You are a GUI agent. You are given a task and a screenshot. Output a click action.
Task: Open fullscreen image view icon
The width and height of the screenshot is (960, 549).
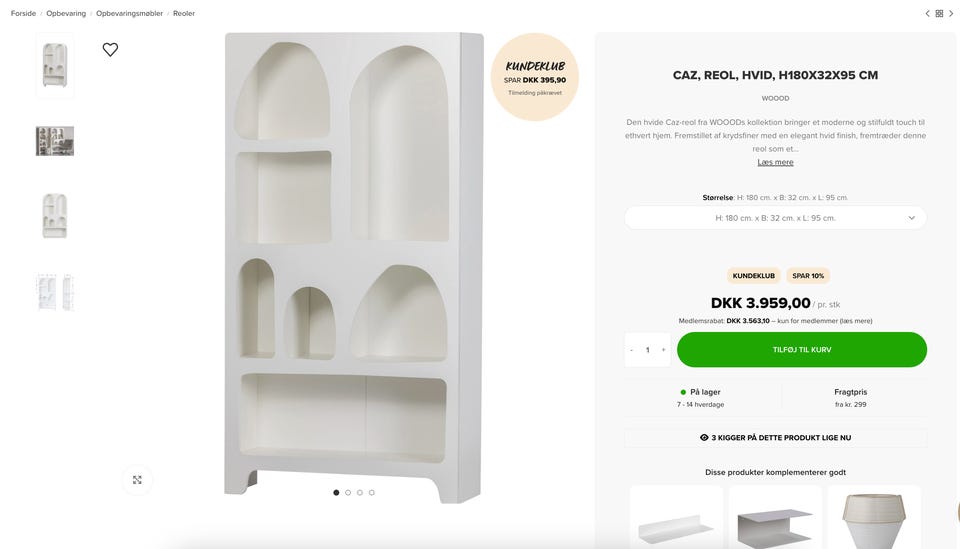[x=137, y=480]
